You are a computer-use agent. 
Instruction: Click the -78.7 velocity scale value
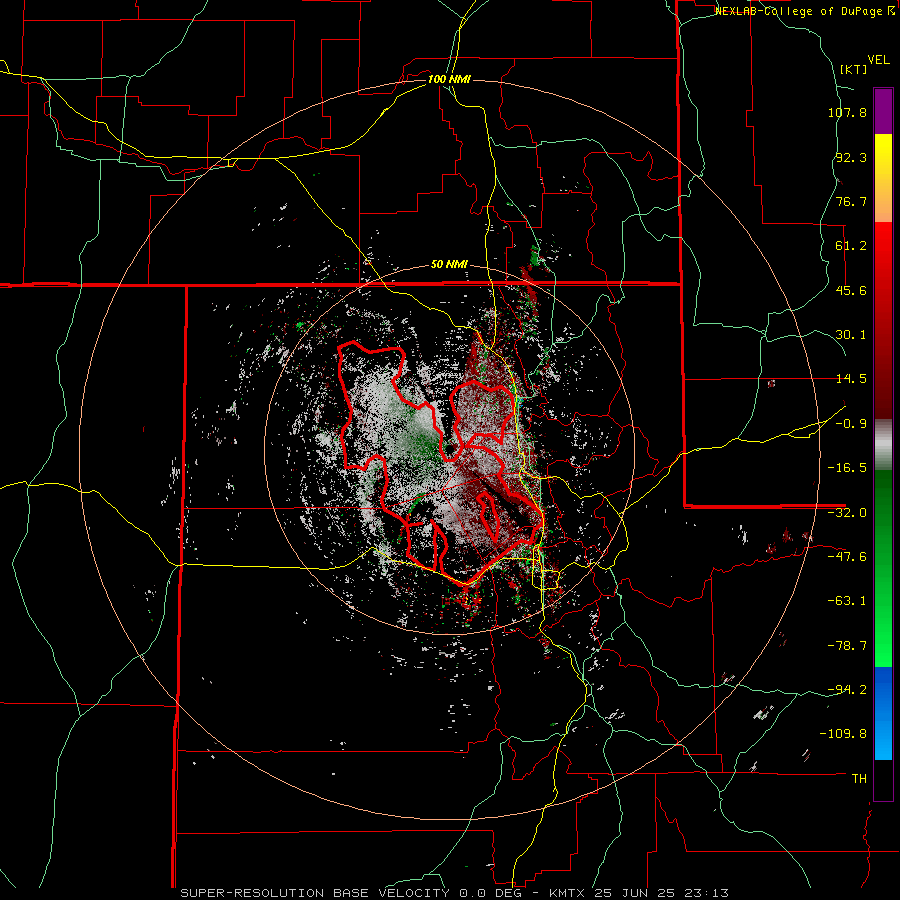(x=847, y=646)
